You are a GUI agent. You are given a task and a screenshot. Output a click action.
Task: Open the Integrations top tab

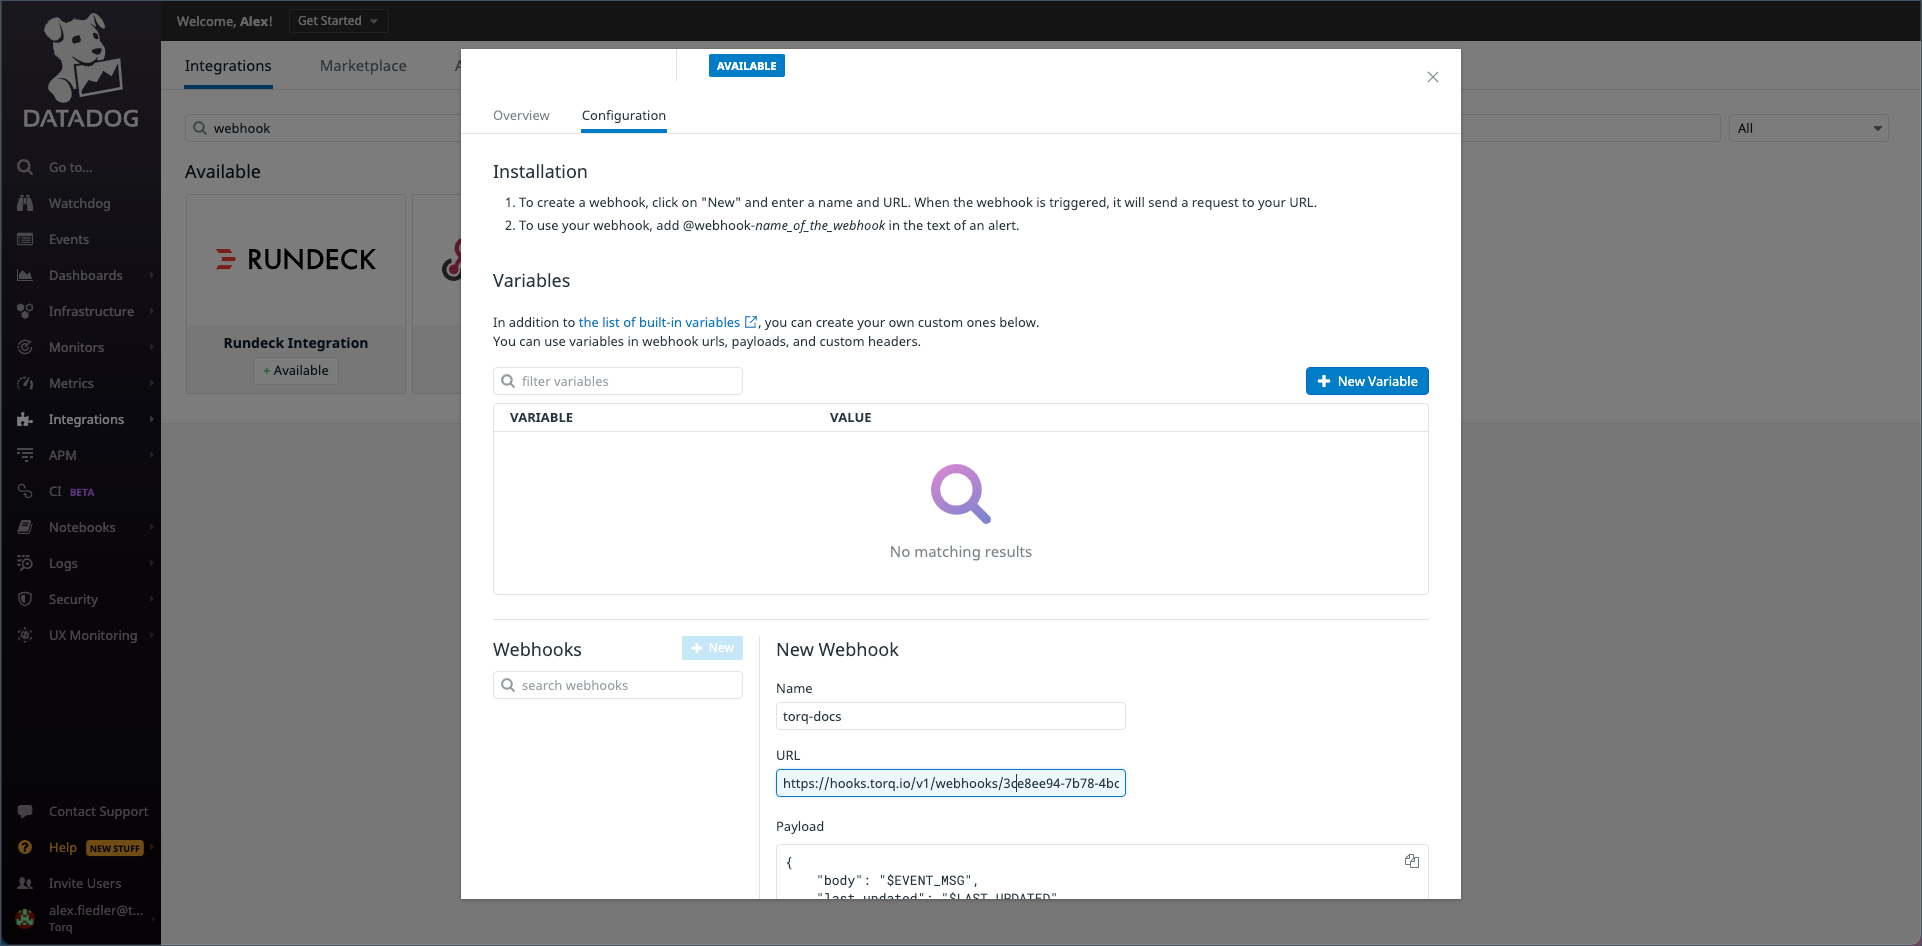click(x=228, y=66)
